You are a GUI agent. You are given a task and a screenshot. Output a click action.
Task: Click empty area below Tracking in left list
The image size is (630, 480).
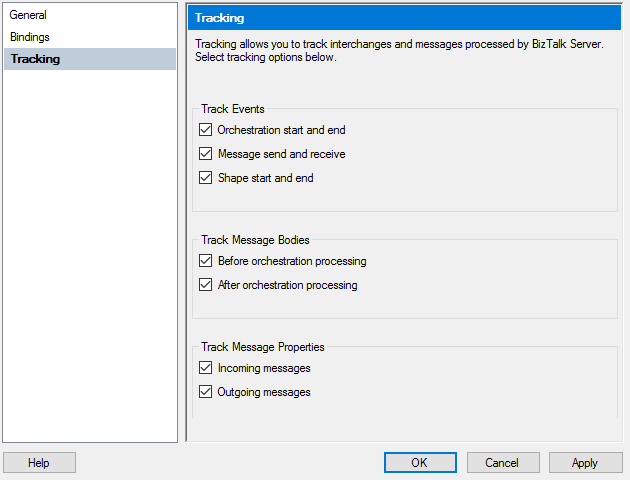(x=90, y=250)
